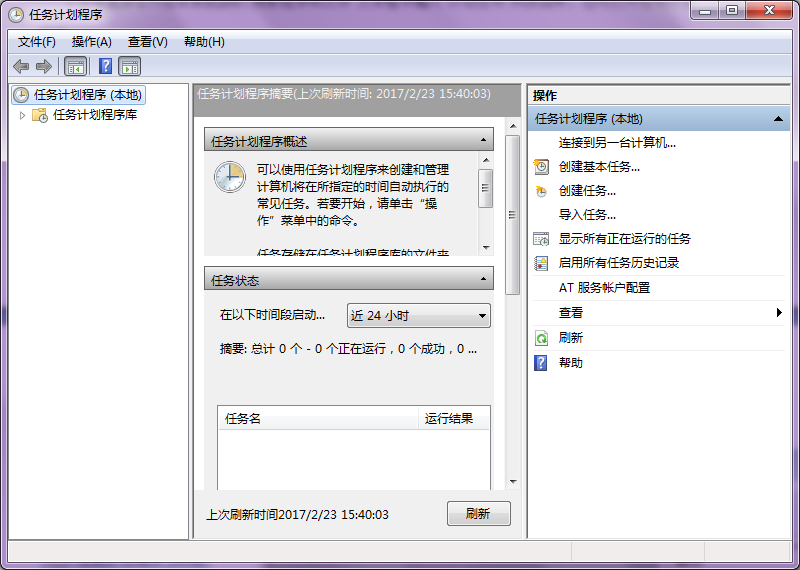
Task: Open the 查看(V) menu
Action: coord(147,42)
